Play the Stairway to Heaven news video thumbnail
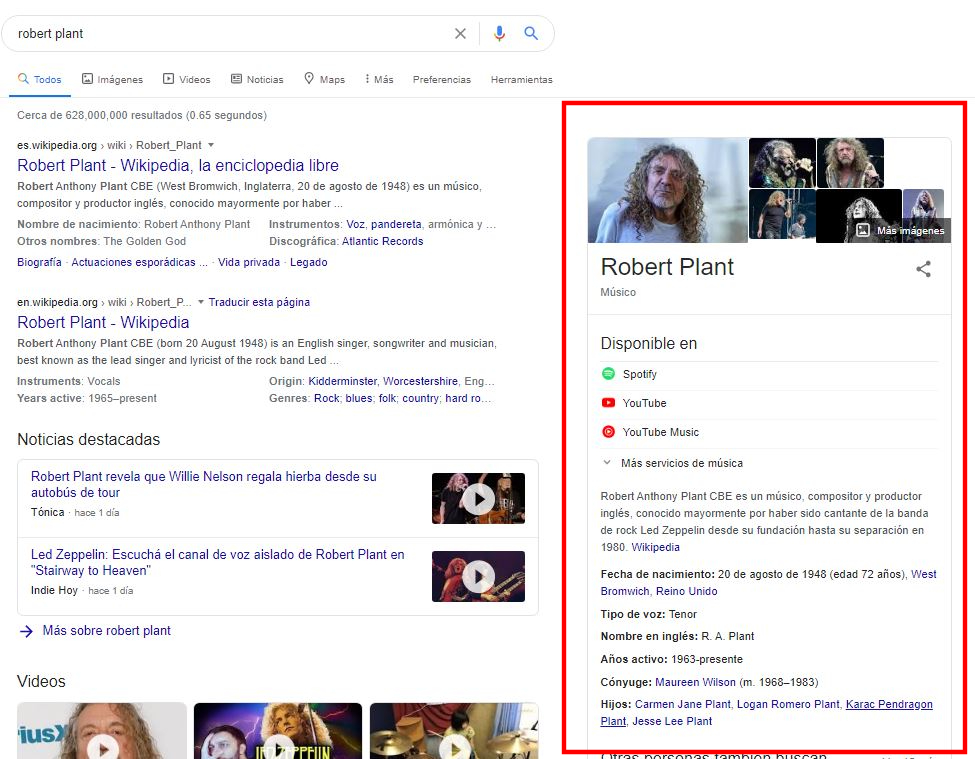 [x=478, y=576]
